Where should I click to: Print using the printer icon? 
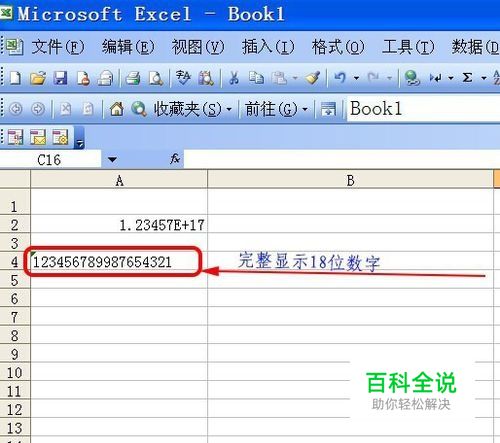point(133,78)
